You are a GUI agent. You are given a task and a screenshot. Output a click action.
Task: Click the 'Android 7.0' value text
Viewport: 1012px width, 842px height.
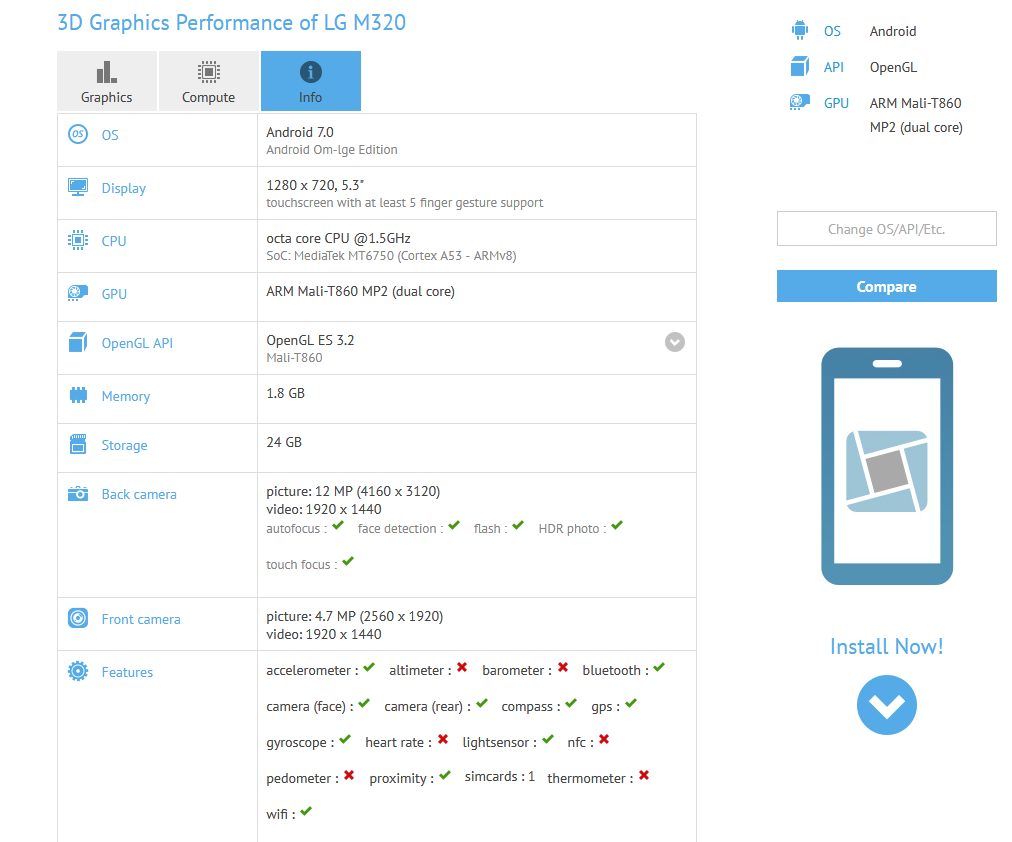300,132
